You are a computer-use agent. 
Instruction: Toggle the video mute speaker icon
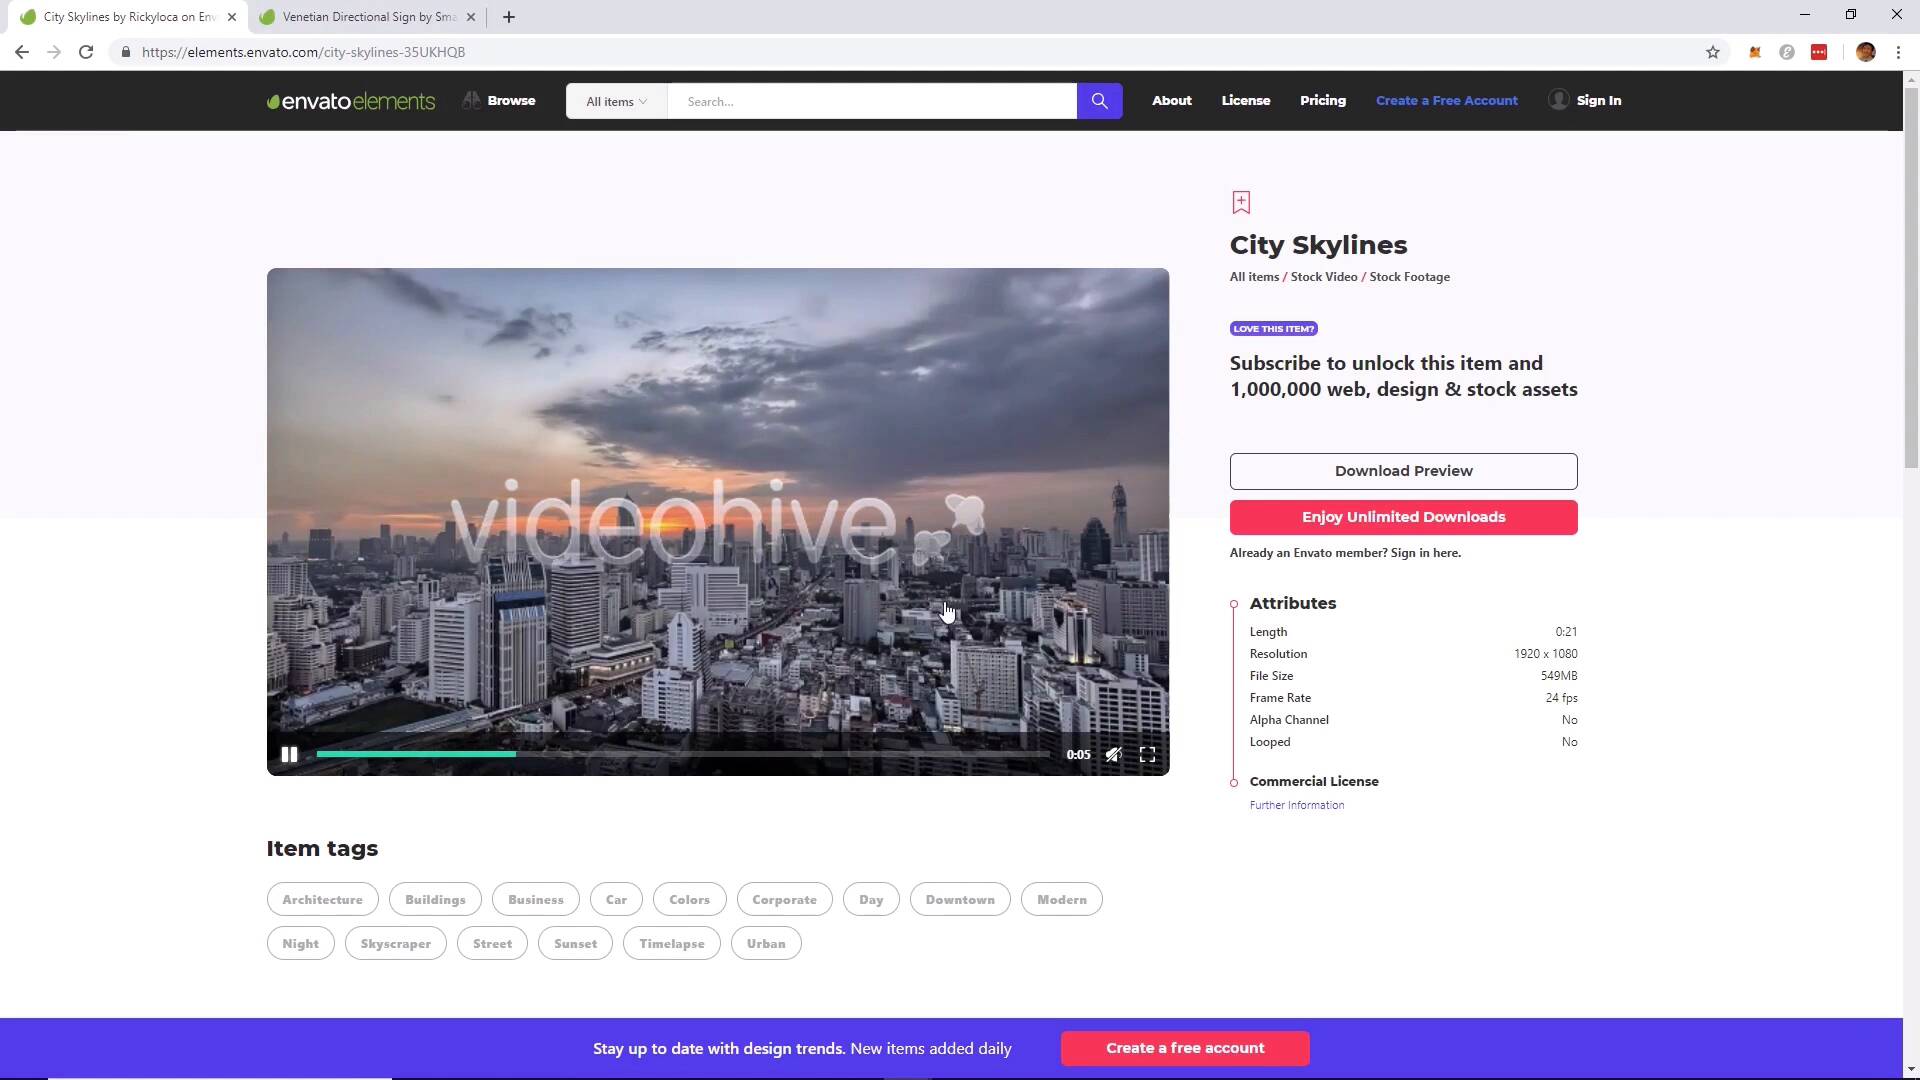(1113, 755)
